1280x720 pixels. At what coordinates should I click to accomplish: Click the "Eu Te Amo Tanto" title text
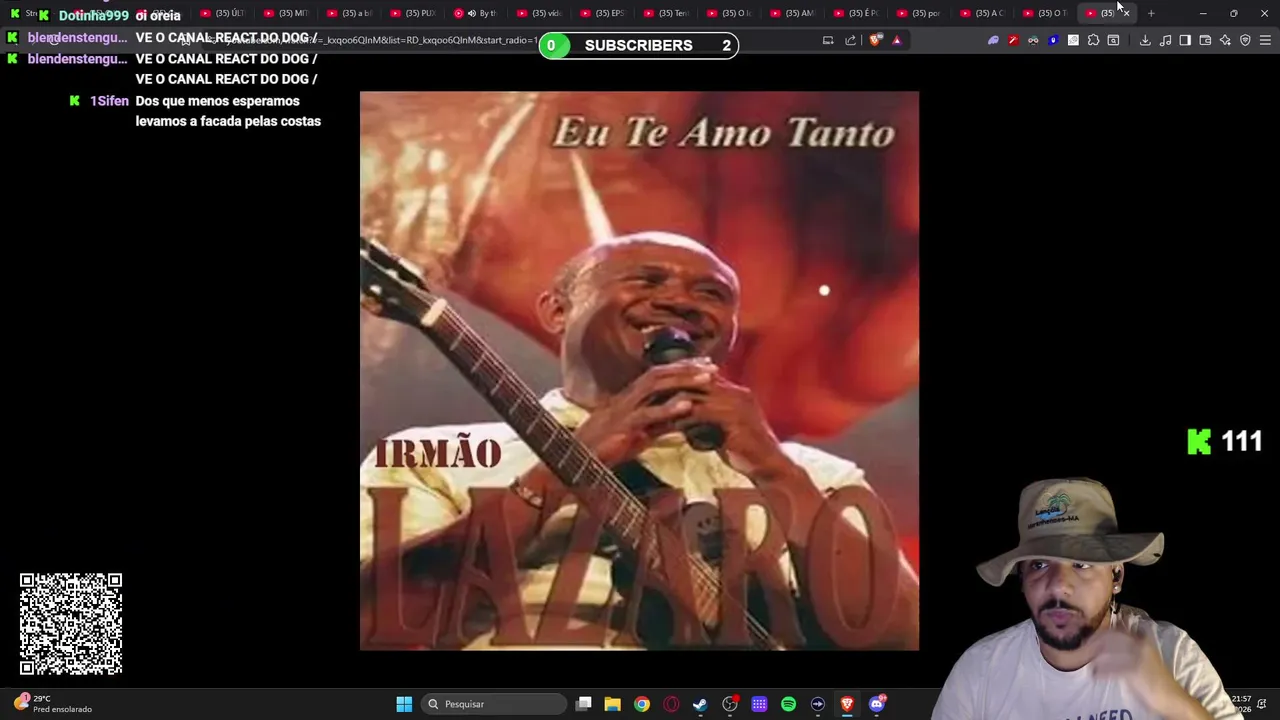point(723,132)
